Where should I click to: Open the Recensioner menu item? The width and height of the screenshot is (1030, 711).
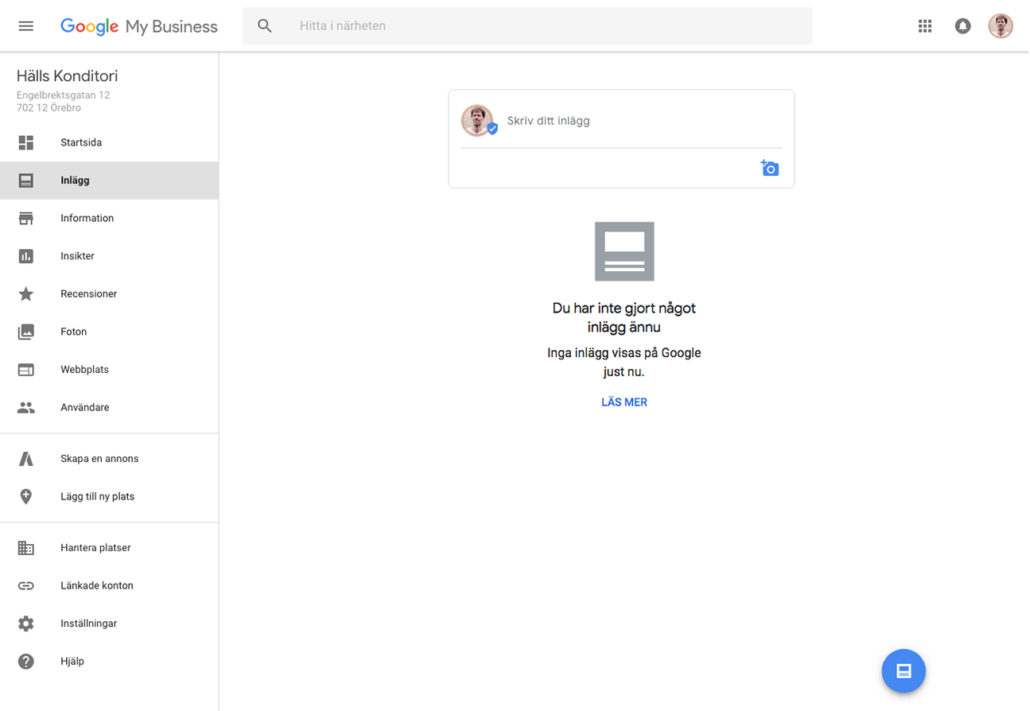[109, 294]
